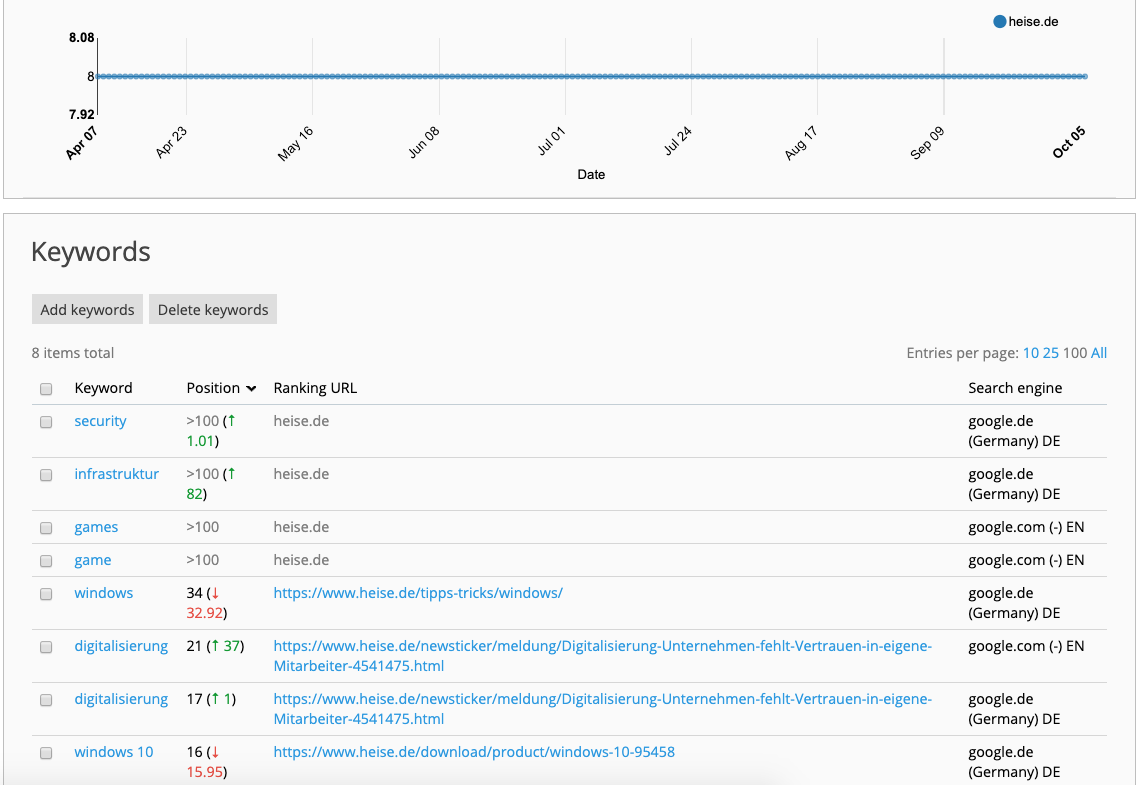Viewport: 1138px width, 785px height.
Task: Click the red 32.92 position change value
Action: point(205,613)
